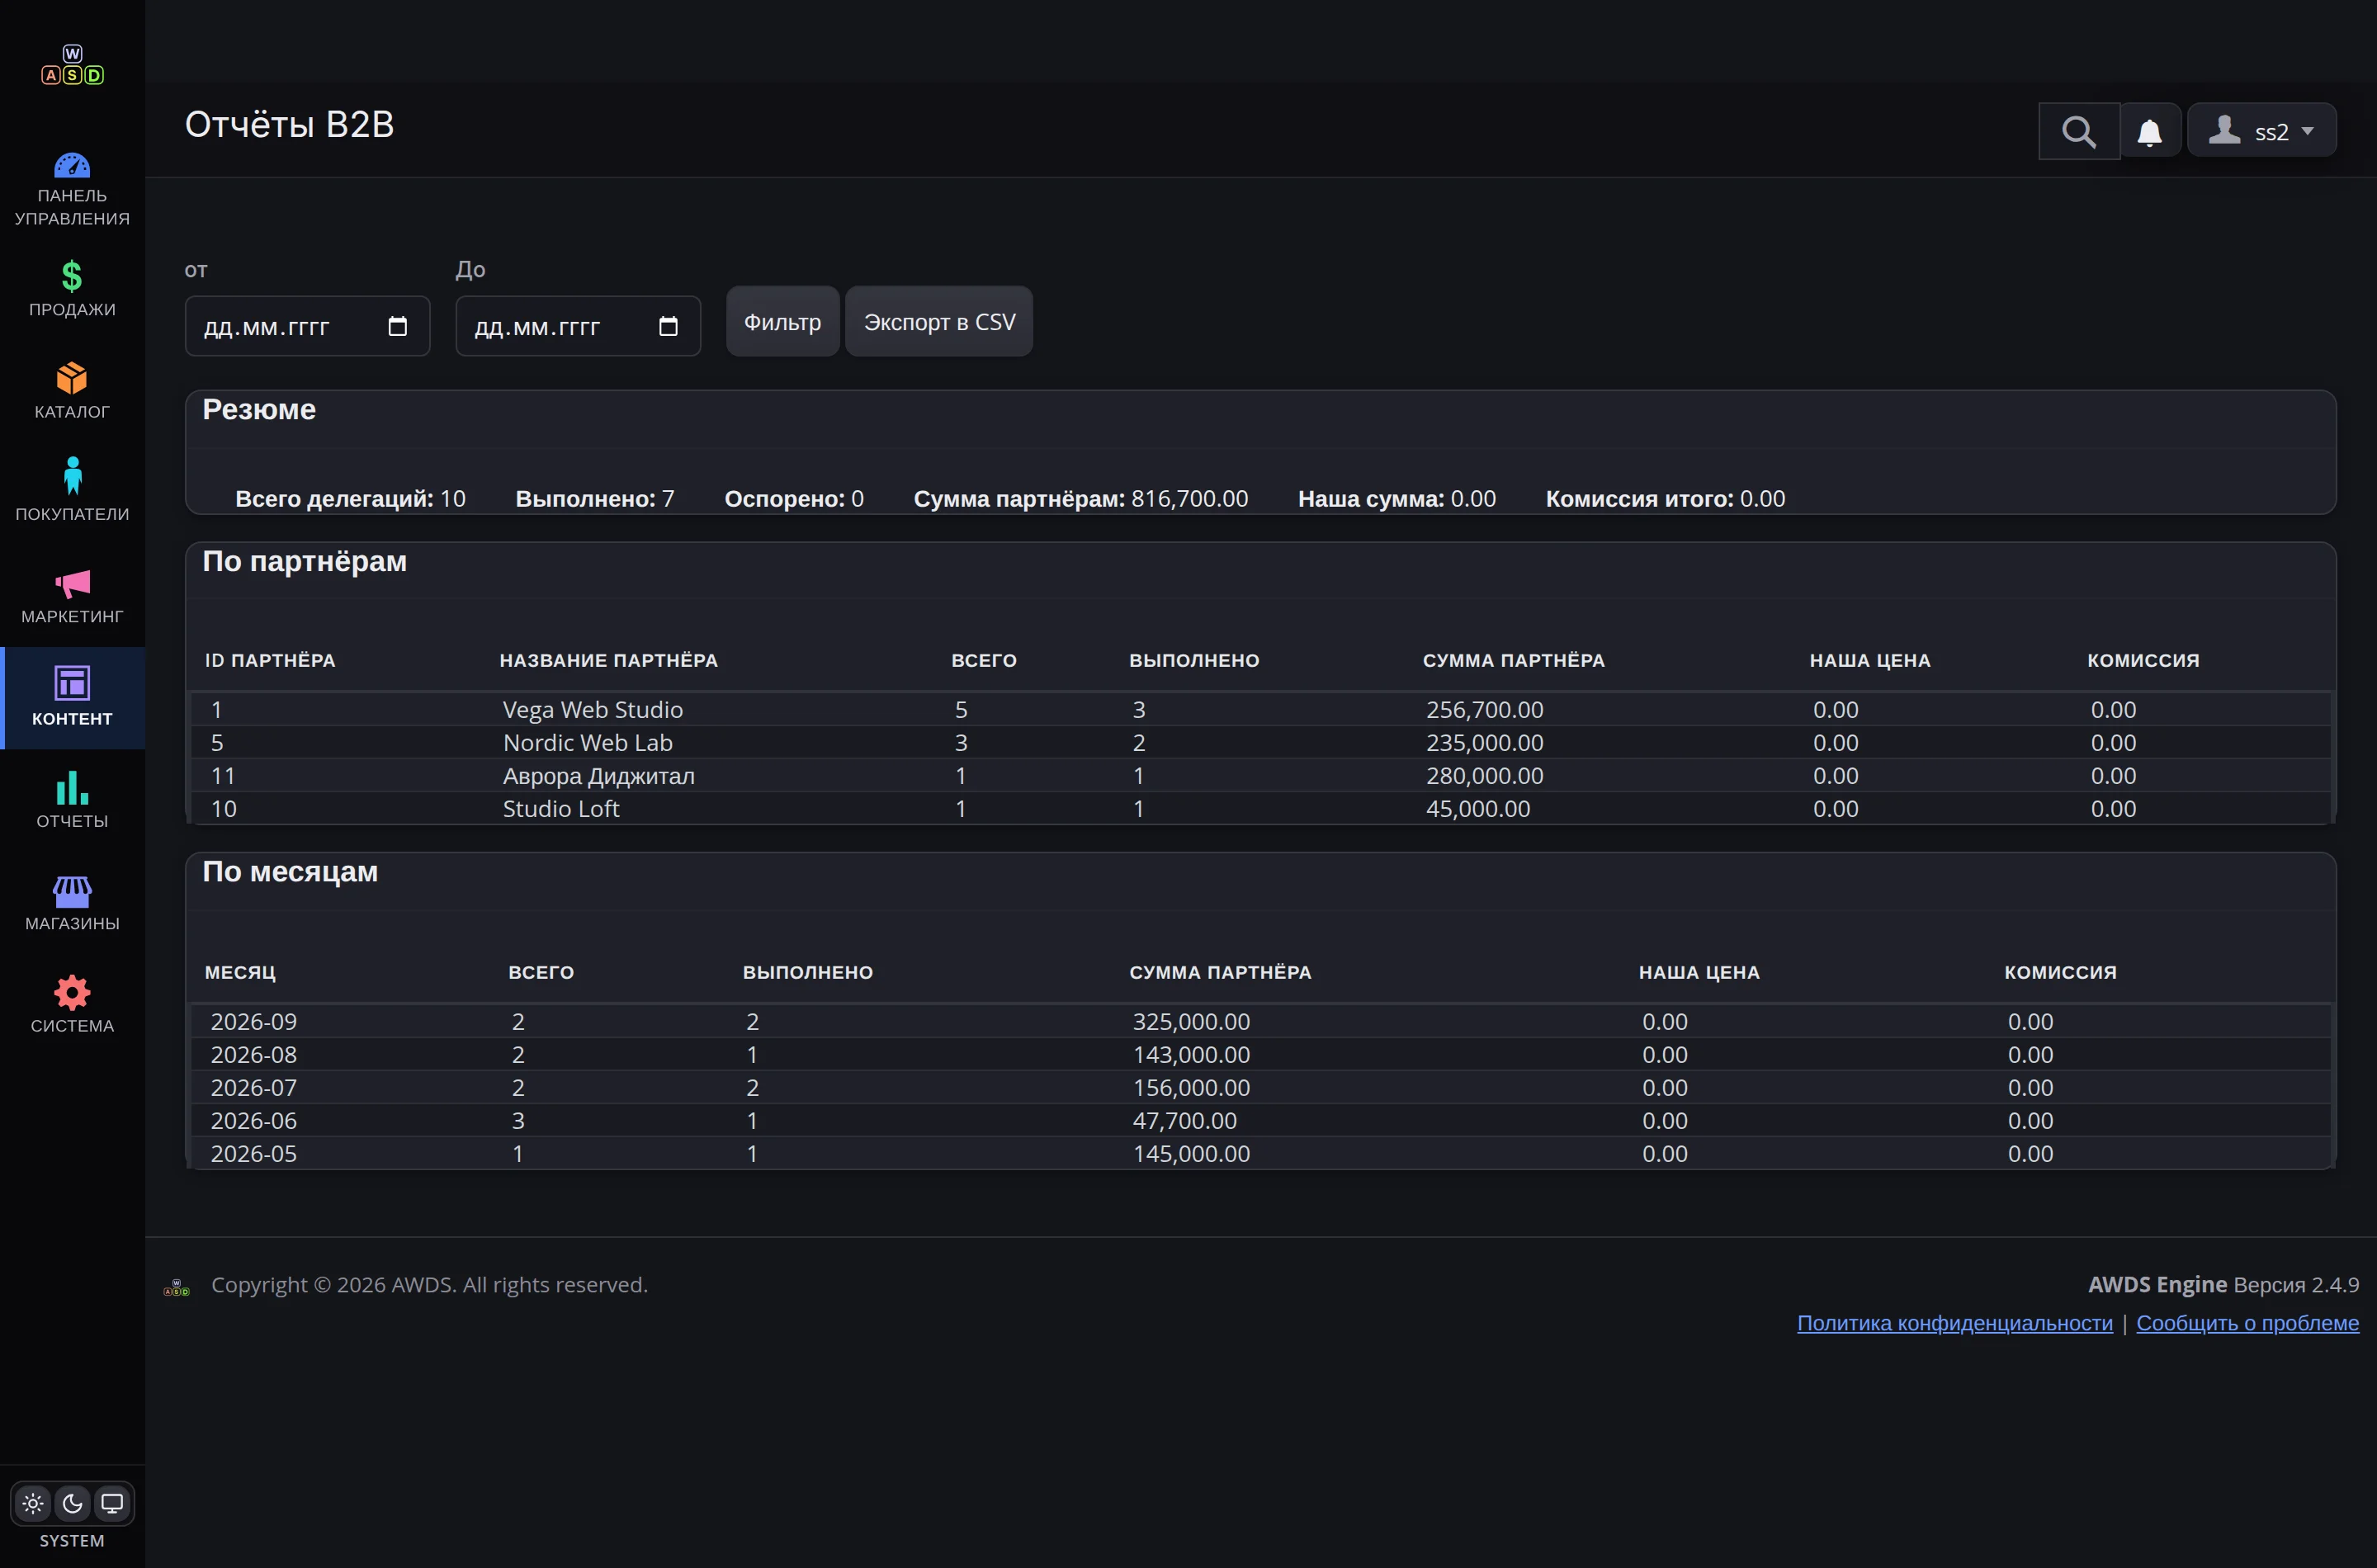The height and width of the screenshot is (1568, 2377).
Task: Focus the От date input field
Action: (x=307, y=326)
